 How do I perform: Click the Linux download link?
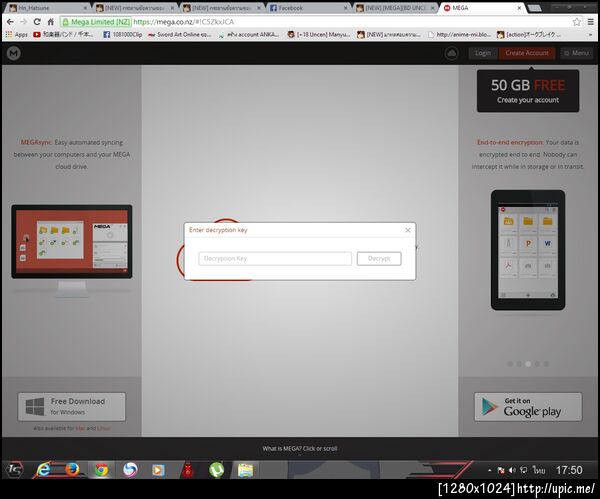tap(103, 428)
